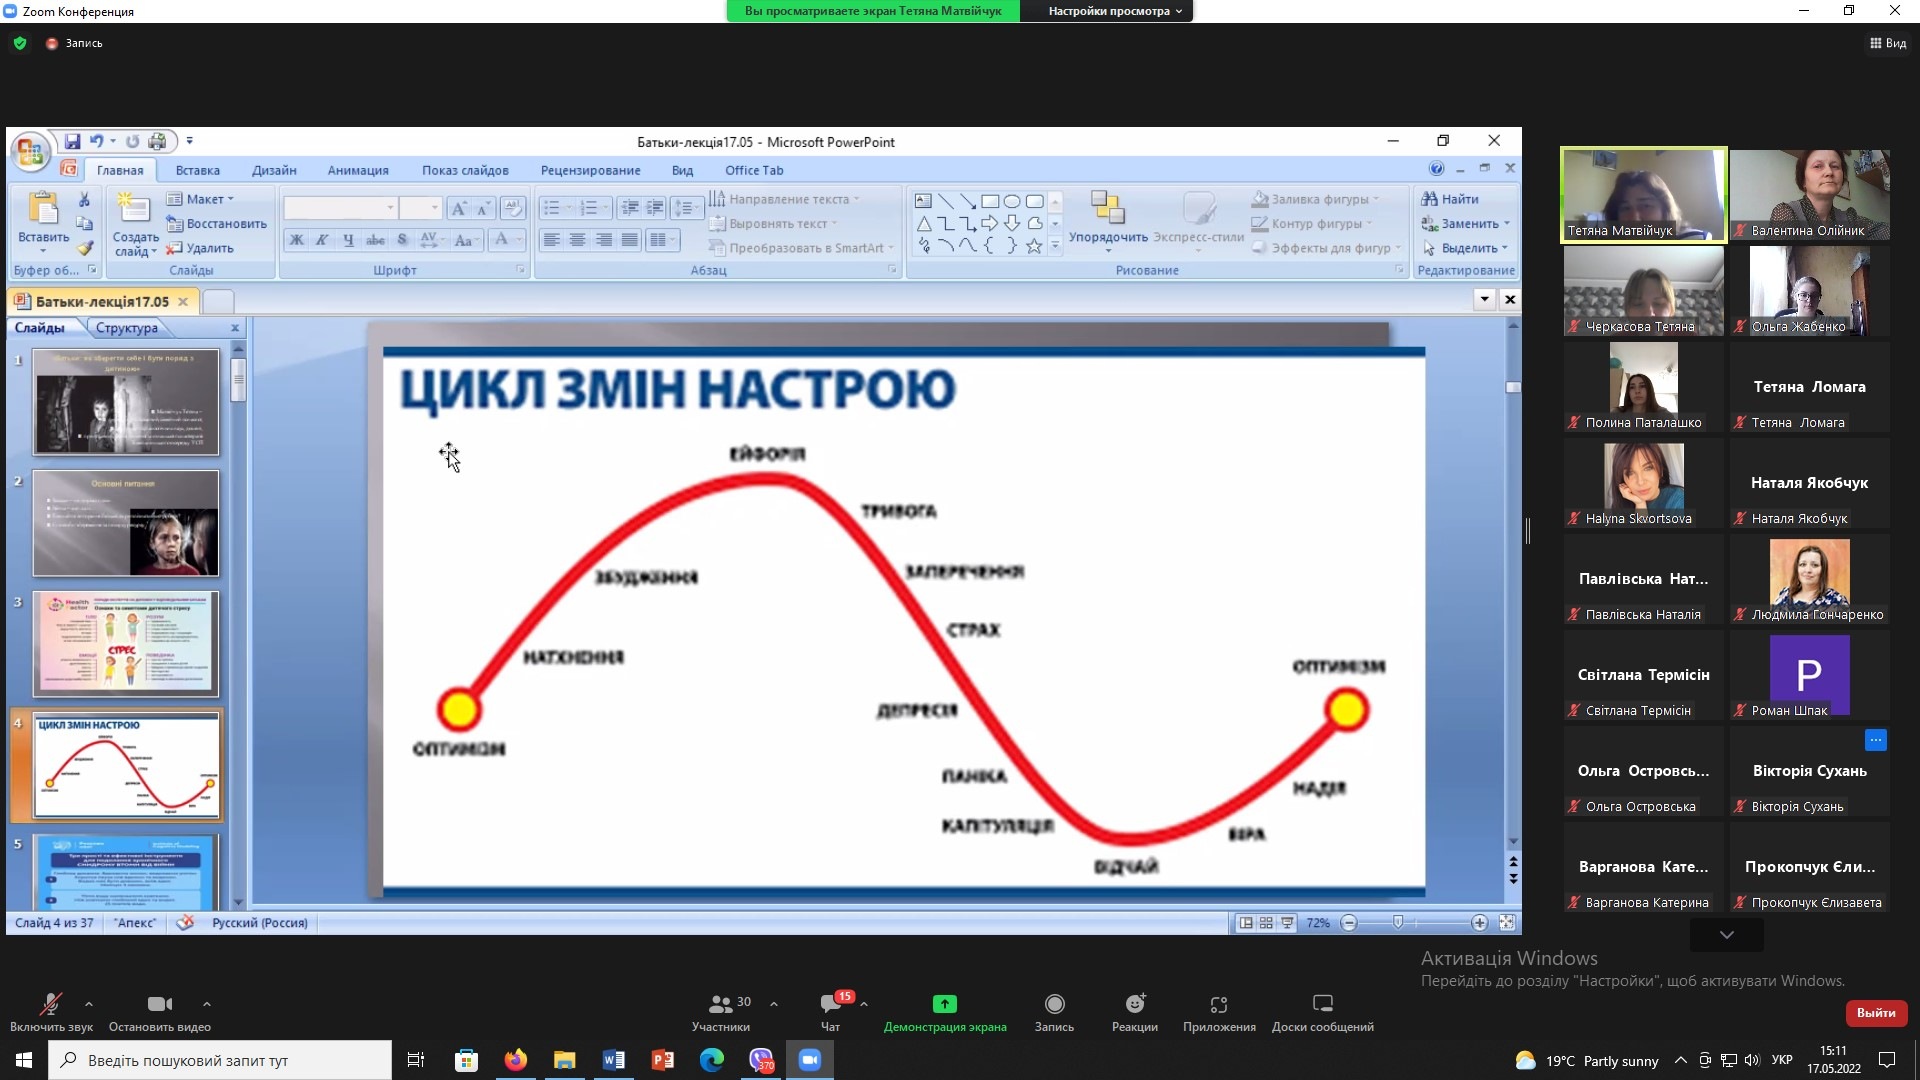Open the Participants list icon
The height and width of the screenshot is (1080, 1920).
720,1005
